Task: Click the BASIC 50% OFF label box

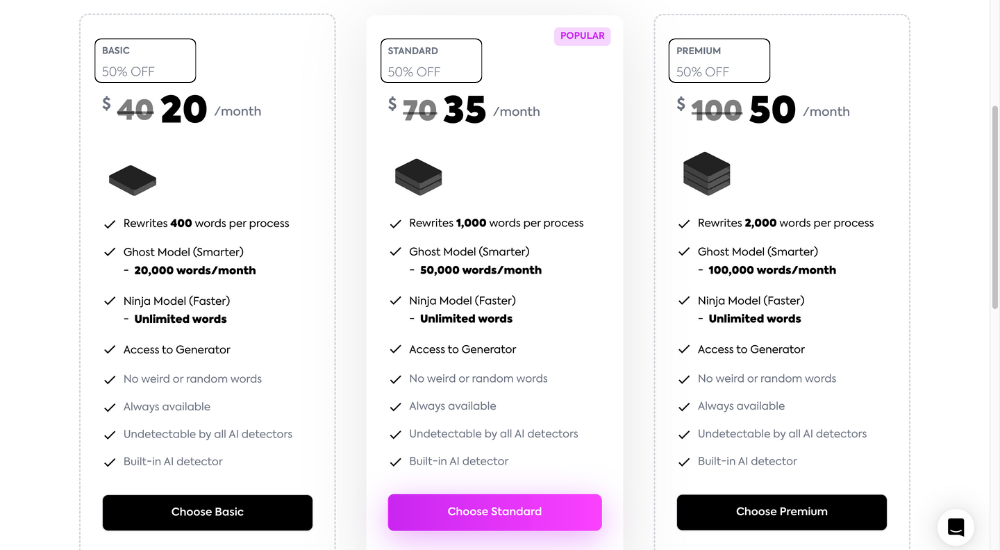Action: (x=145, y=61)
